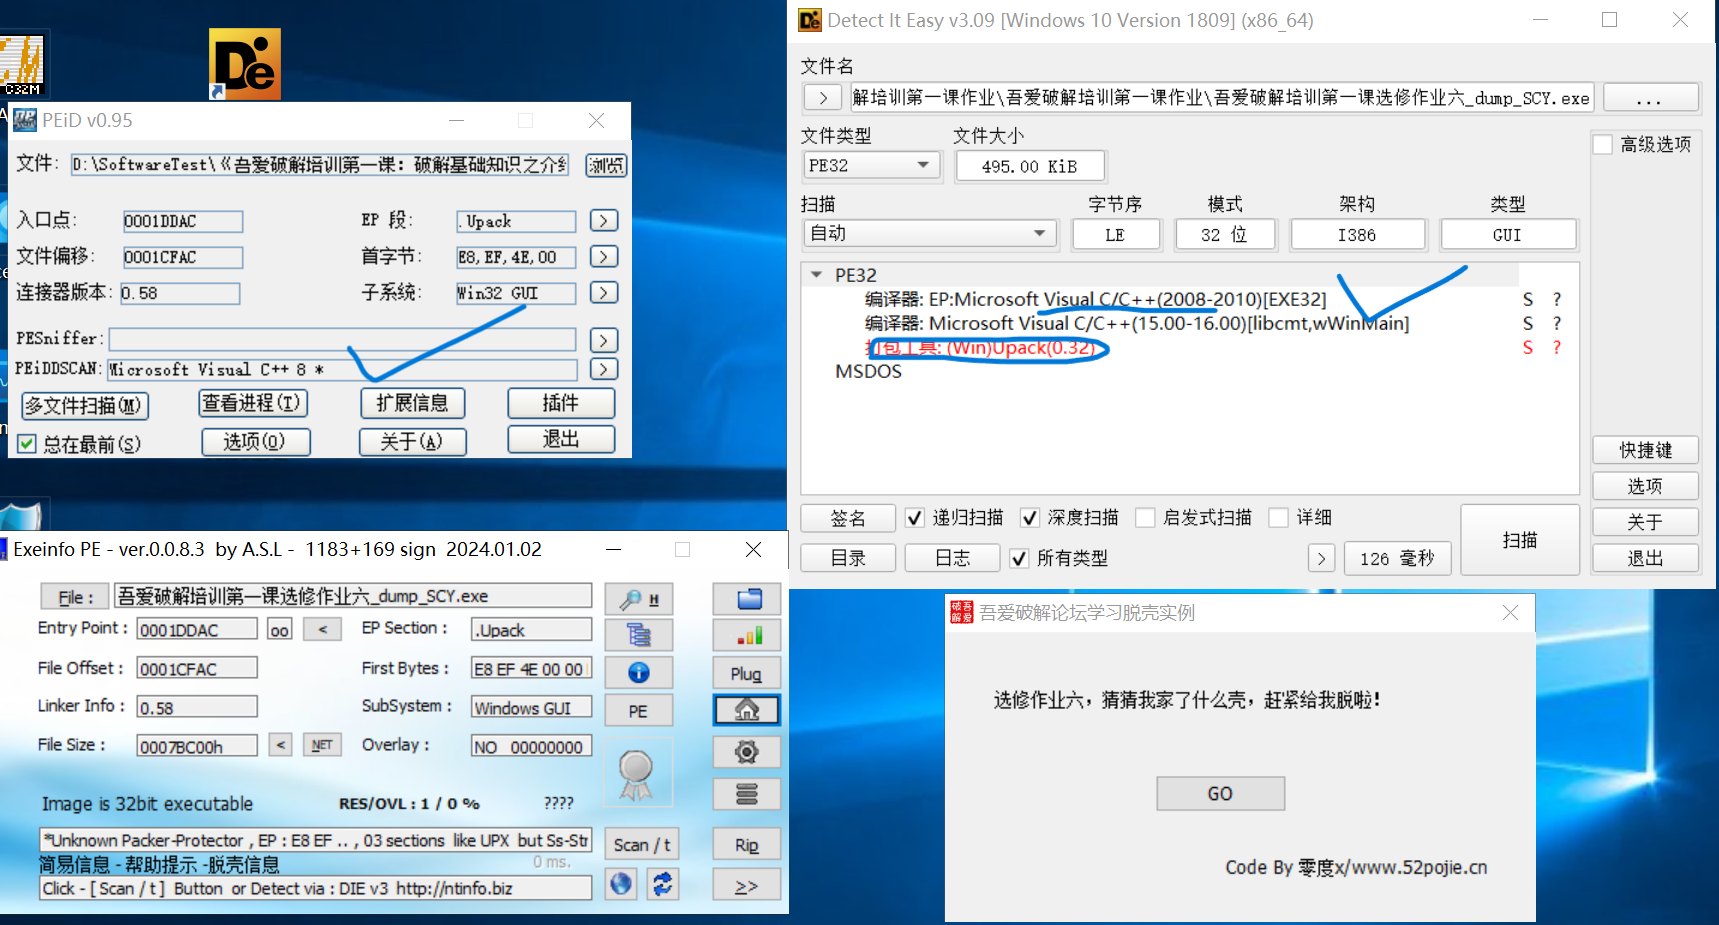Click '?' for the (Win)Upack(0.32) row
The image size is (1719, 925).
tap(1557, 347)
